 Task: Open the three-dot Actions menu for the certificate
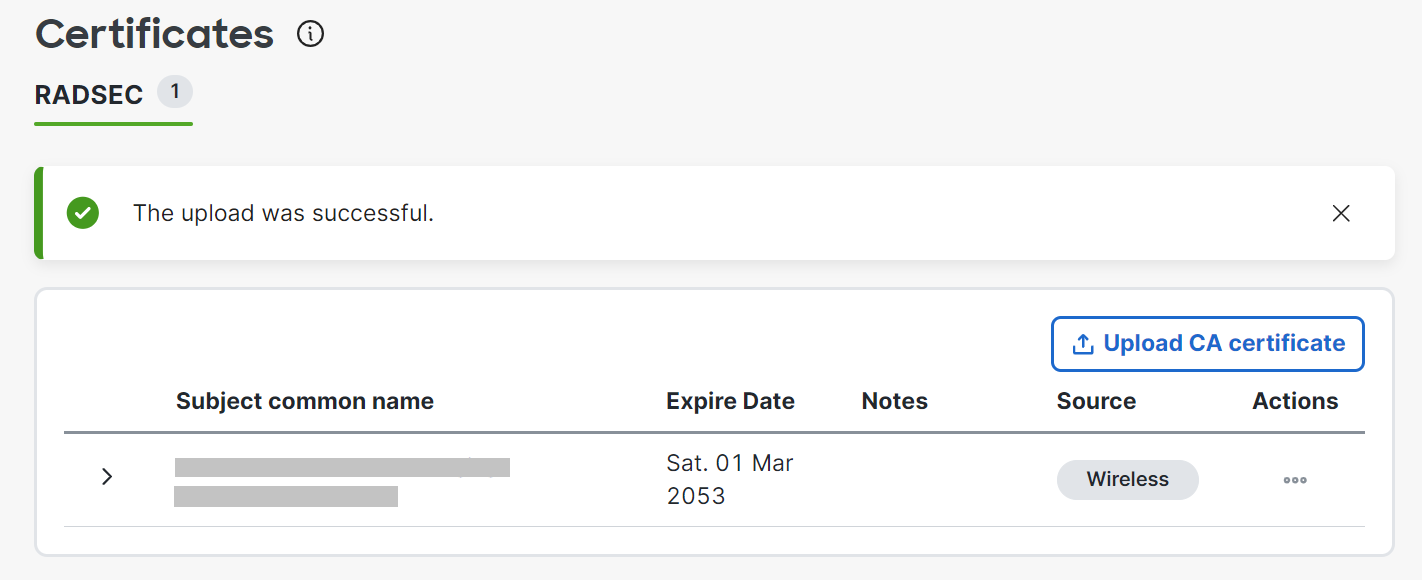(1295, 480)
